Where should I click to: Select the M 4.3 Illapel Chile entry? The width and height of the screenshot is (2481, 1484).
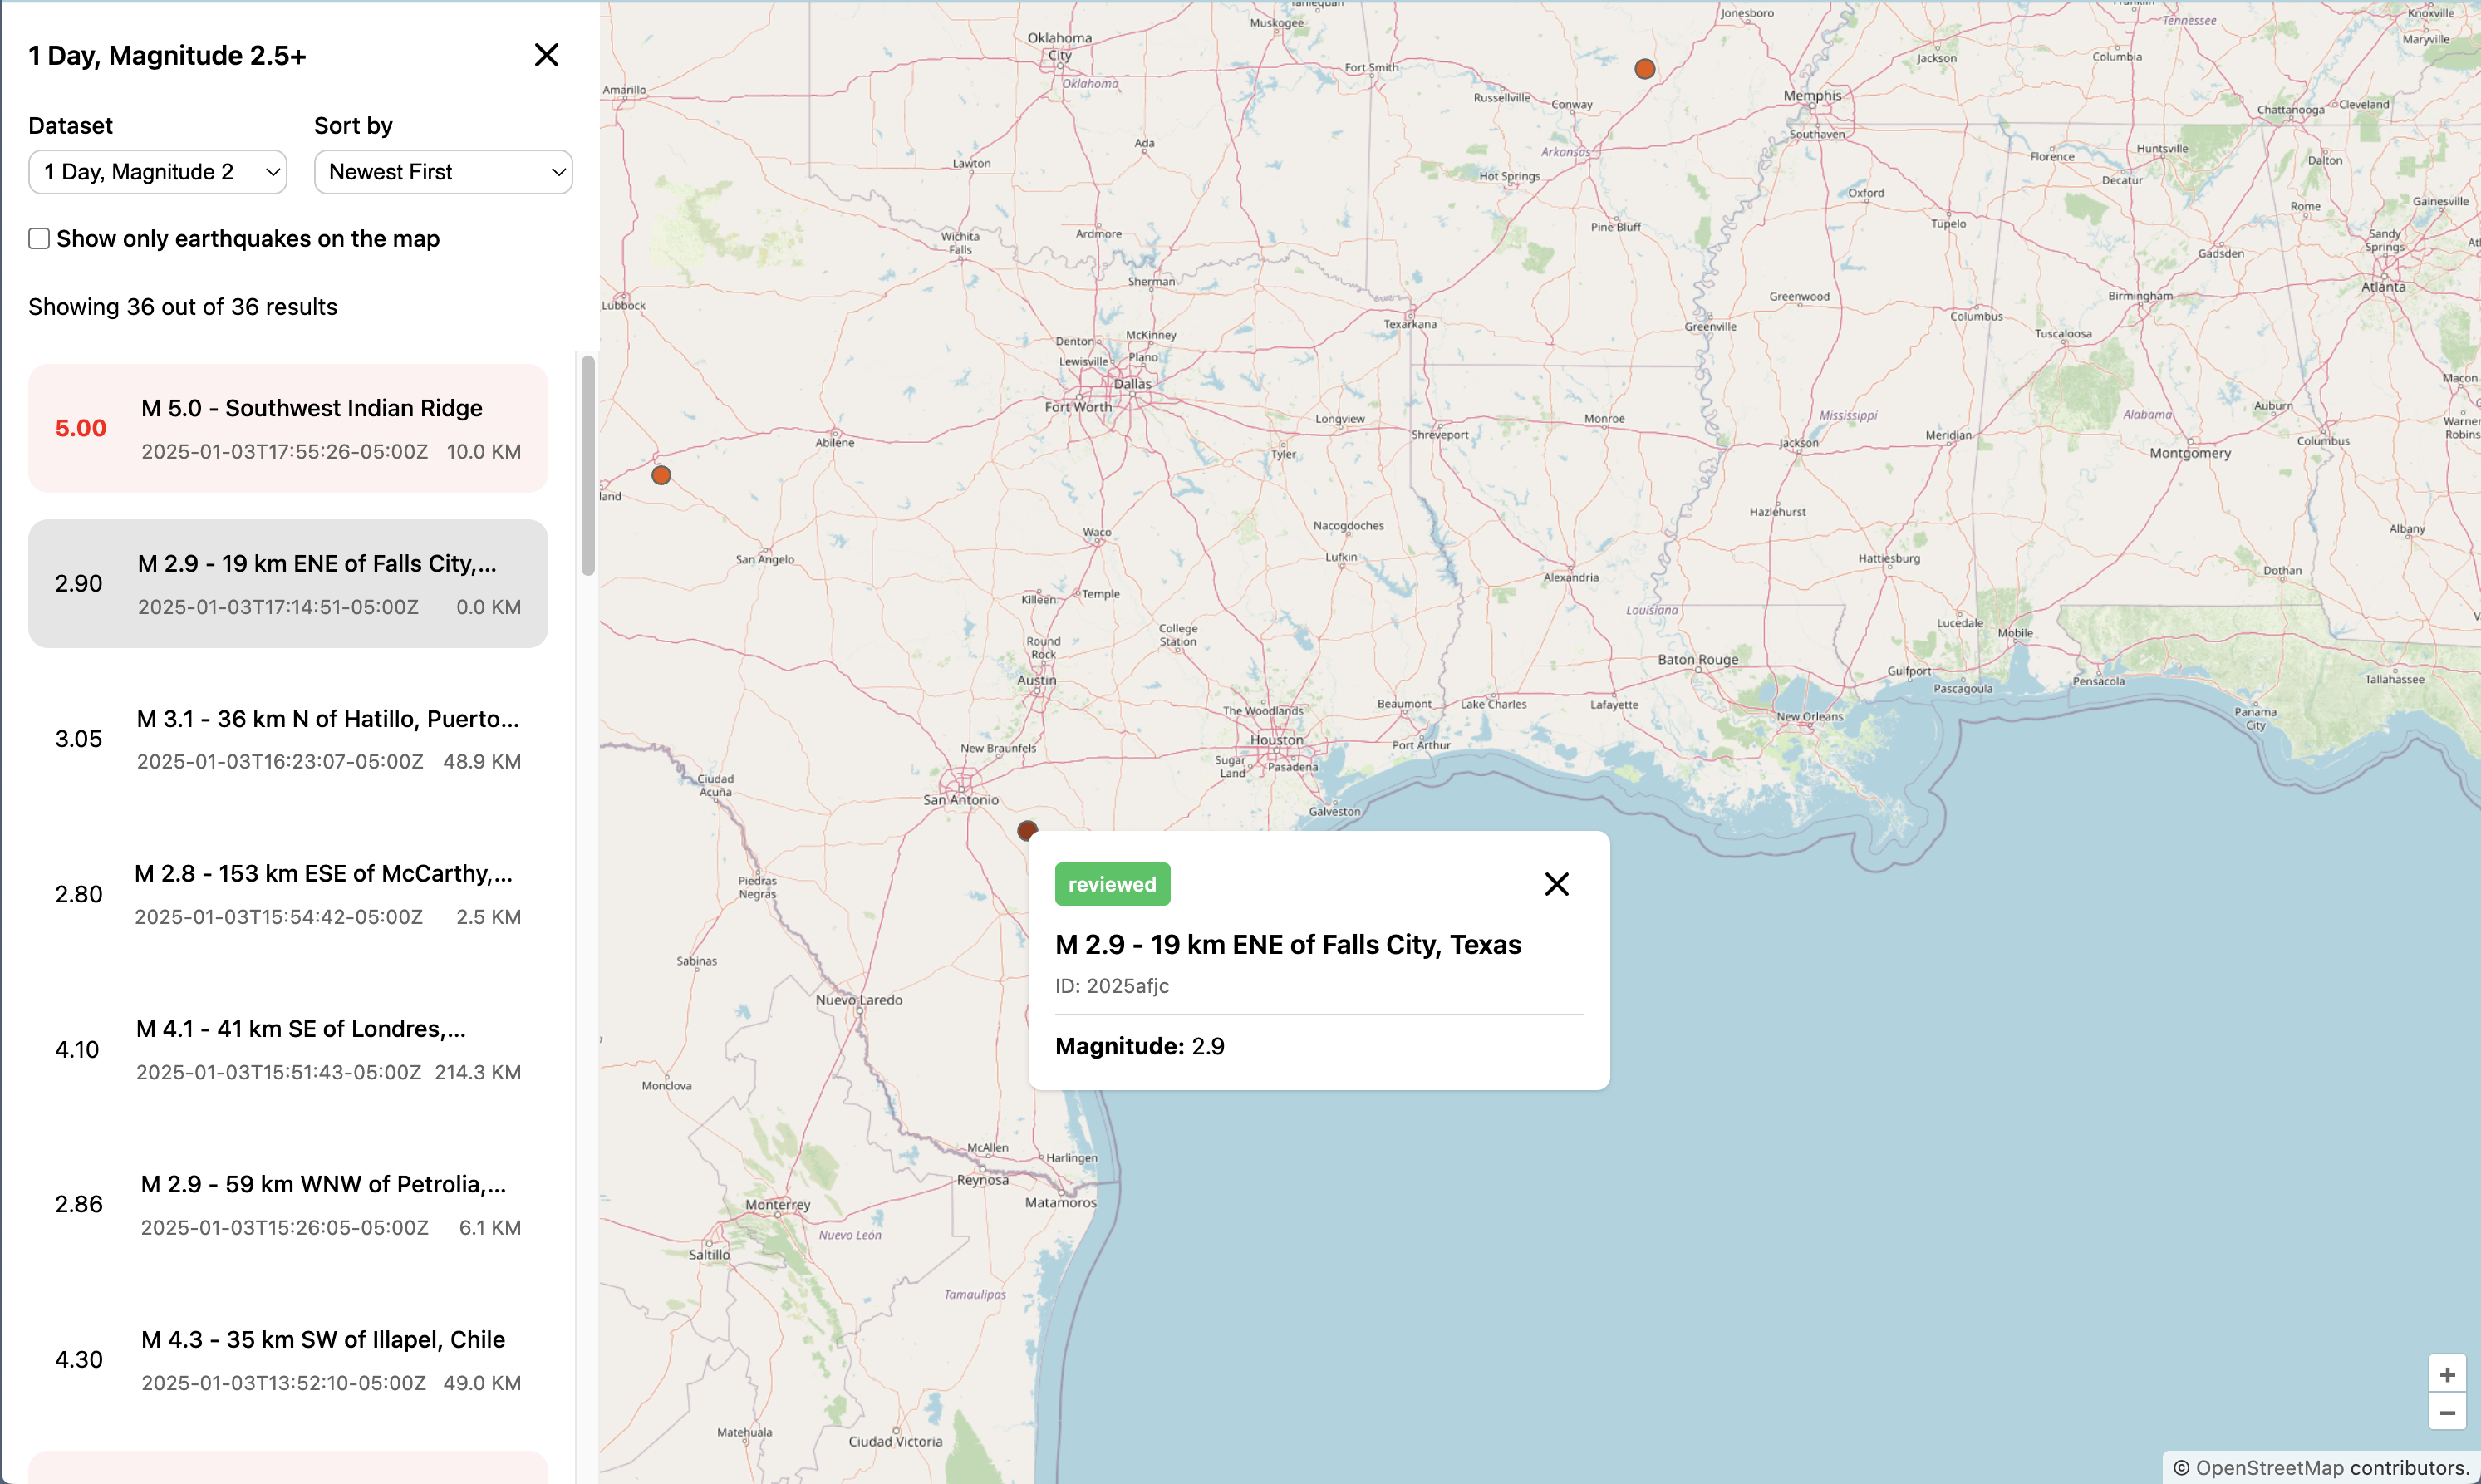pyautogui.click(x=288, y=1358)
